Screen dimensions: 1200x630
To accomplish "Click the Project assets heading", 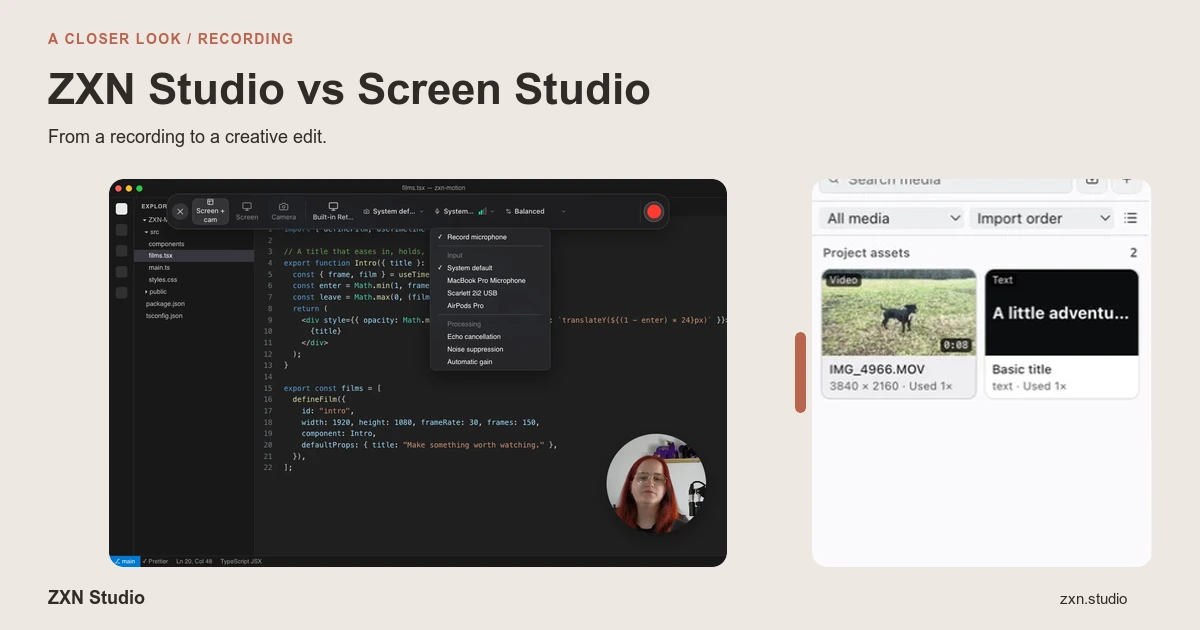I will (x=866, y=253).
